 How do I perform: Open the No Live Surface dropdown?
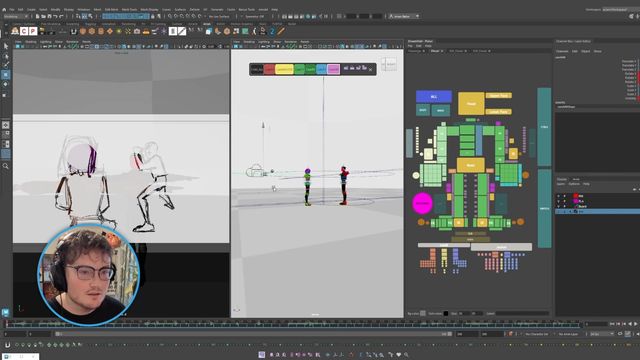point(220,16)
